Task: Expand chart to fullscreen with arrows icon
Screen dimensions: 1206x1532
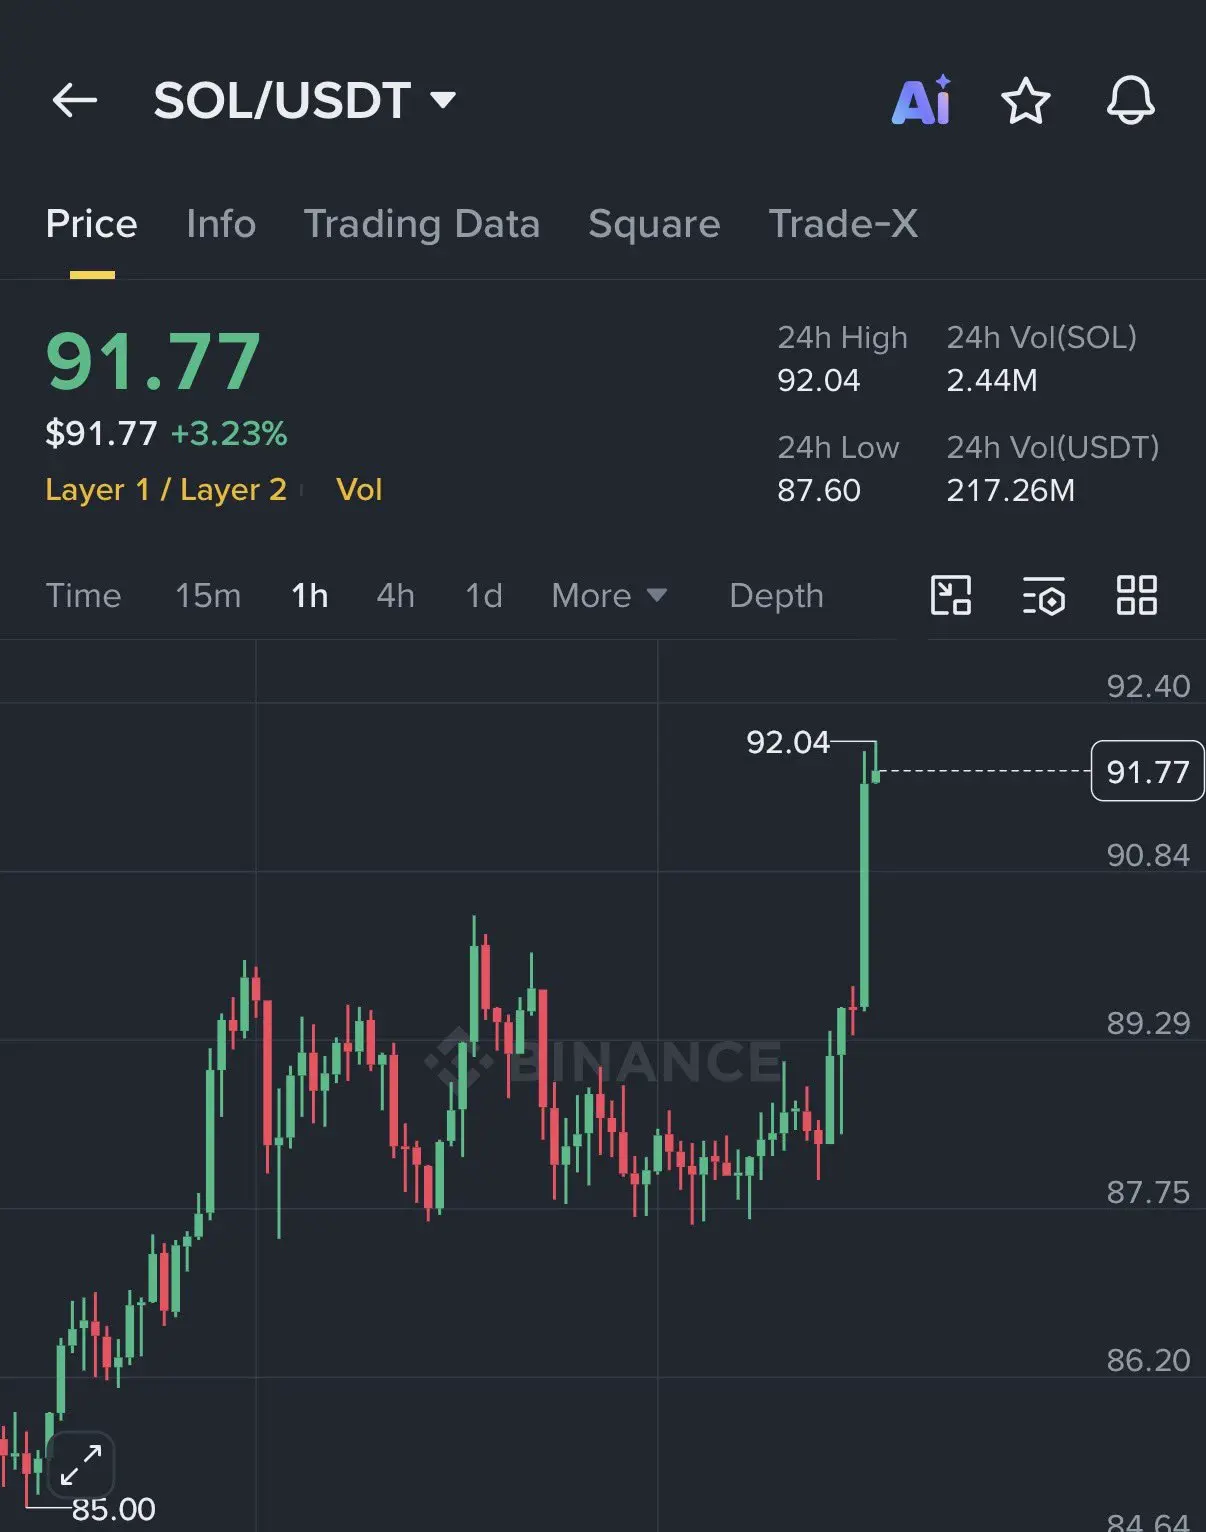Action: pyautogui.click(x=81, y=1465)
